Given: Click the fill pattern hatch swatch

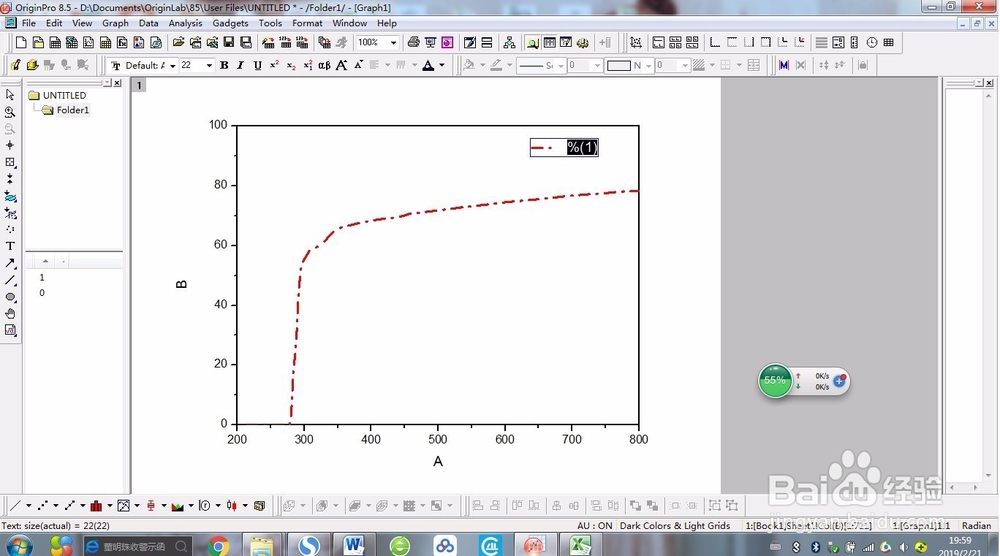Looking at the screenshot, I should (x=699, y=65).
